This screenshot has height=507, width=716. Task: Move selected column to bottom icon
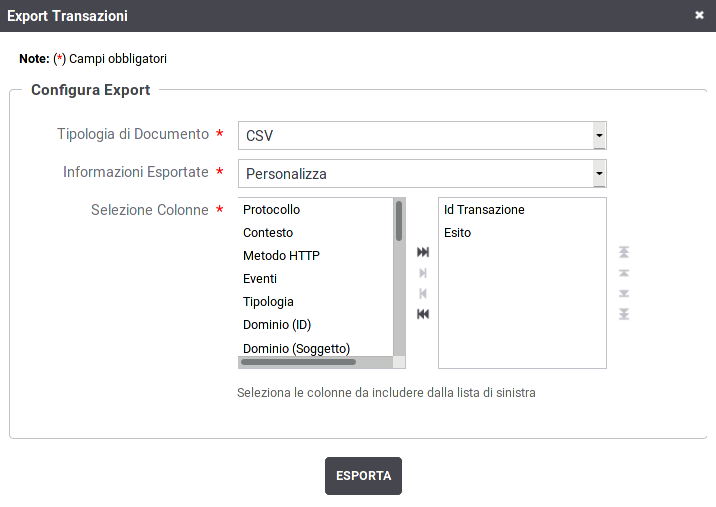point(624,314)
